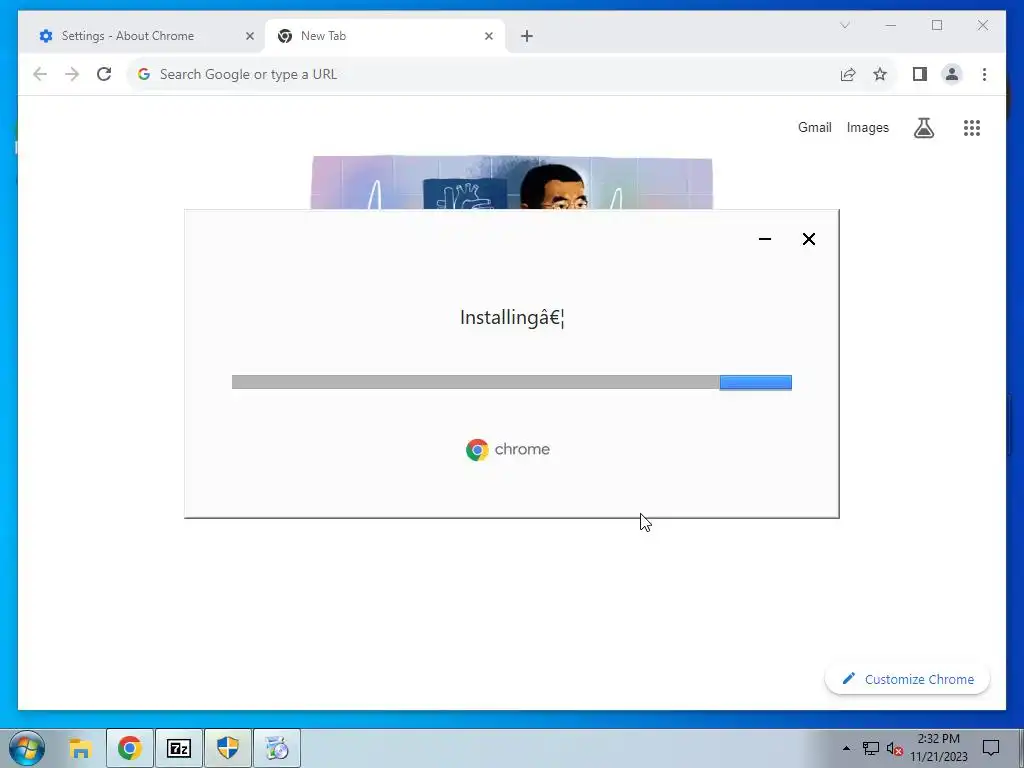Show hidden system tray icons

tap(846, 748)
